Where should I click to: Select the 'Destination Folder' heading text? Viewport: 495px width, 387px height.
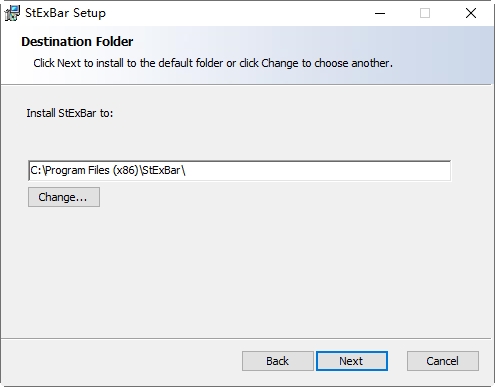pyautogui.click(x=77, y=42)
